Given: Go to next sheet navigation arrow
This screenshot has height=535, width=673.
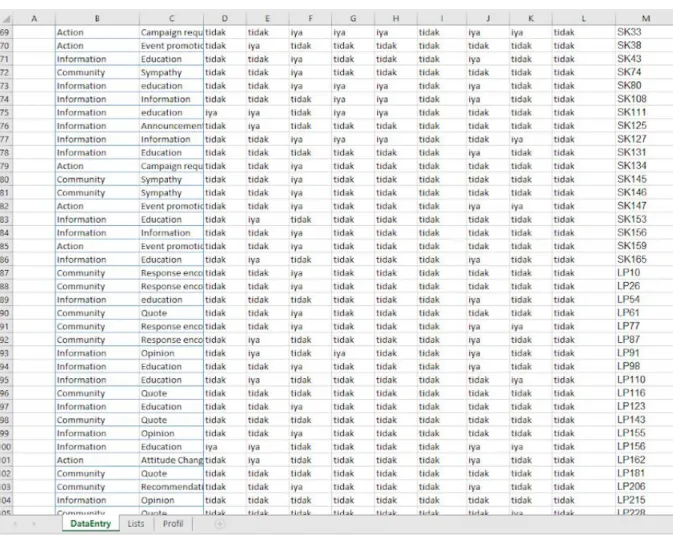Looking at the screenshot, I should coord(33,524).
